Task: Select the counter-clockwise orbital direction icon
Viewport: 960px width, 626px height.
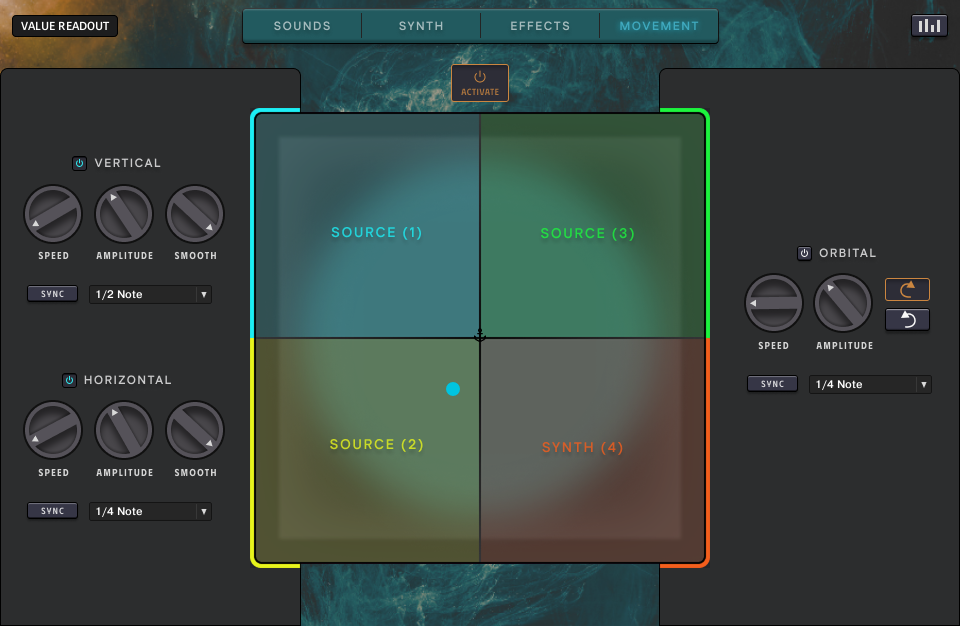Action: coord(907,320)
